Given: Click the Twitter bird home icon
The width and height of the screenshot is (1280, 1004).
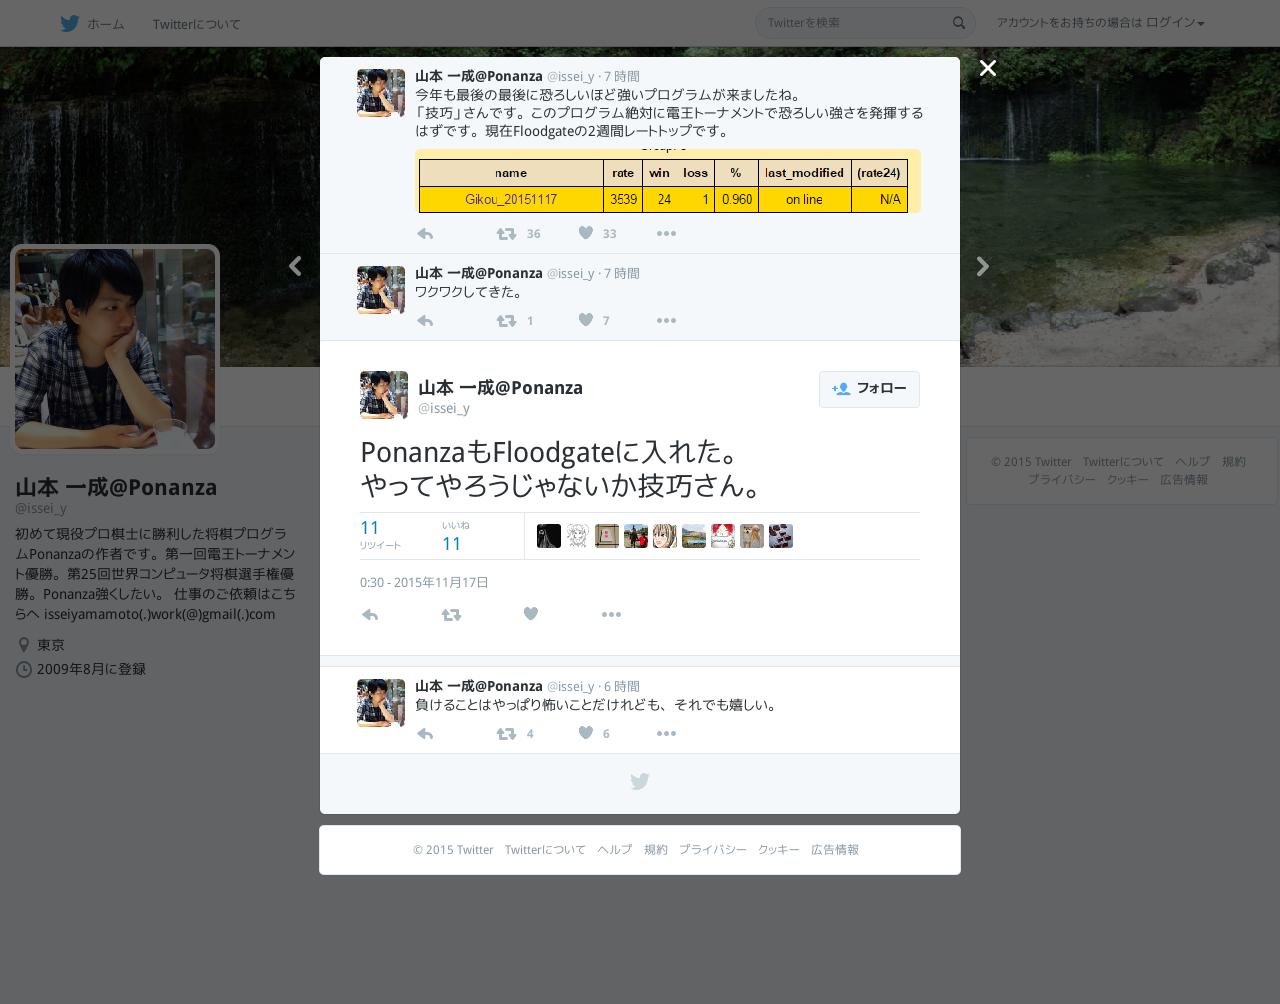Looking at the screenshot, I should [x=69, y=23].
